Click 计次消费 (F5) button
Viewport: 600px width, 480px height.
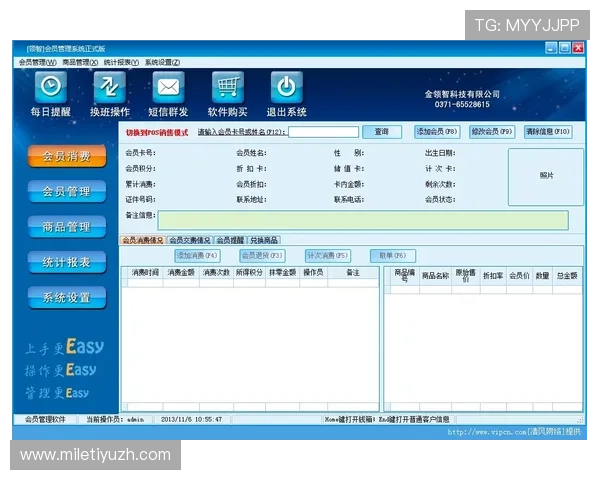click(x=328, y=256)
